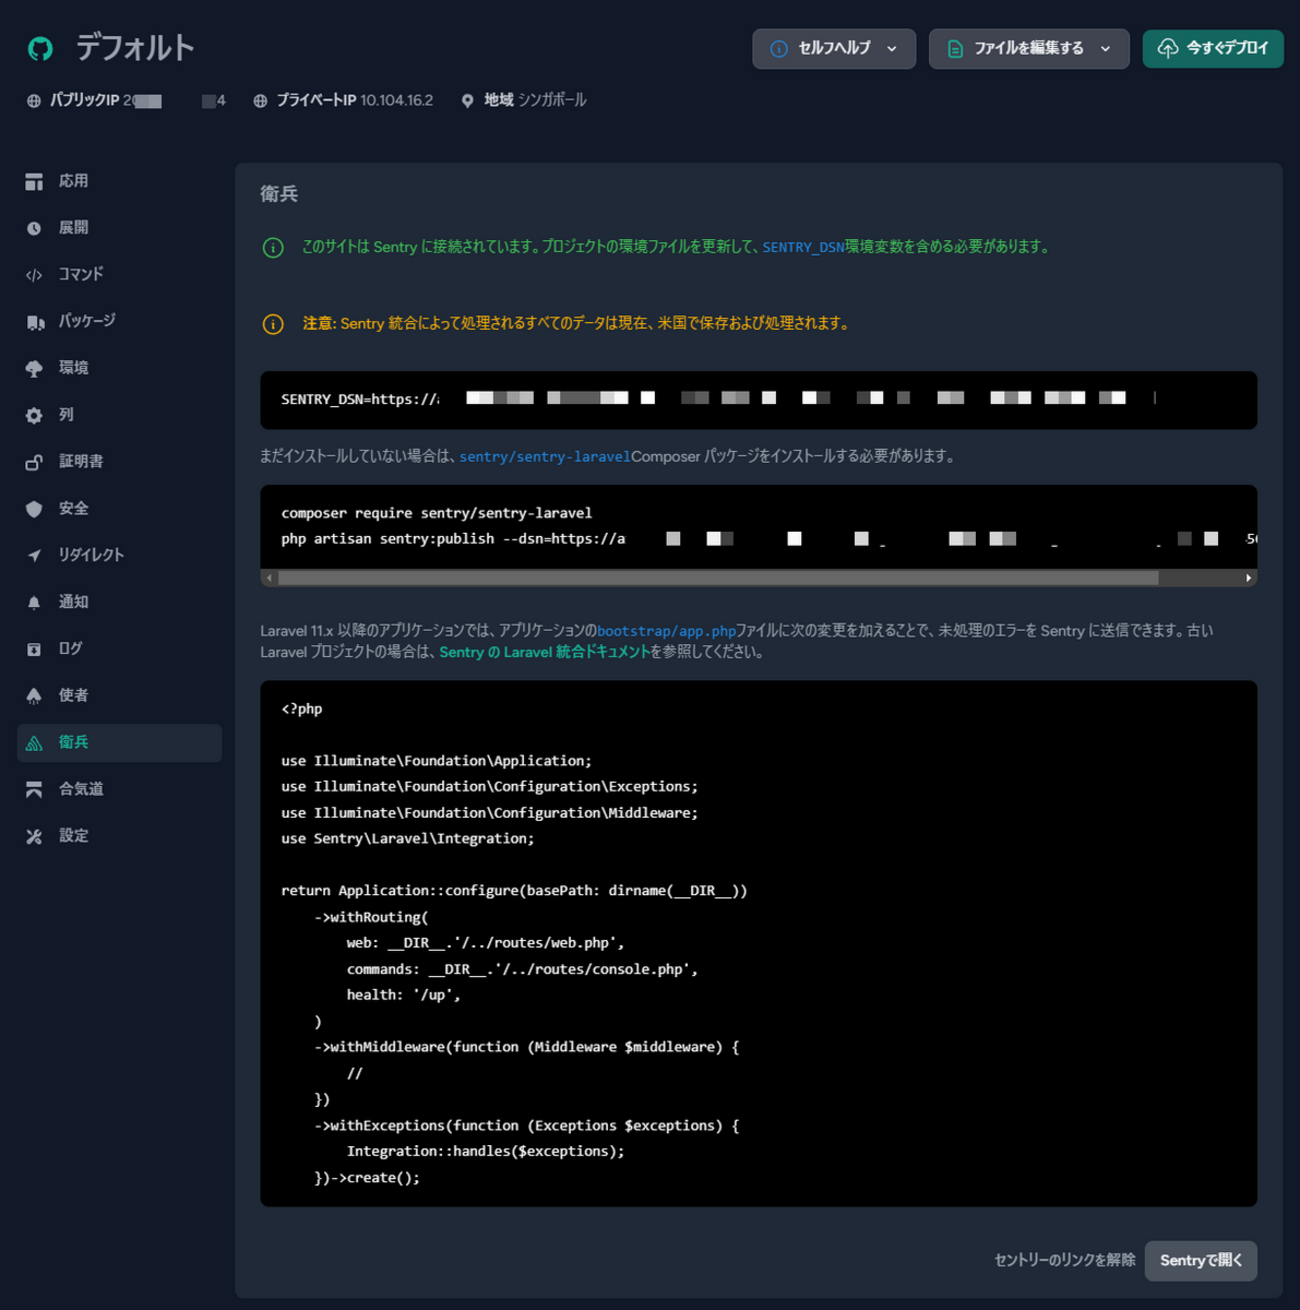The image size is (1300, 1310).
Task: Expand the ファイルを編集する dropdown chevron
Action: [x=1105, y=49]
